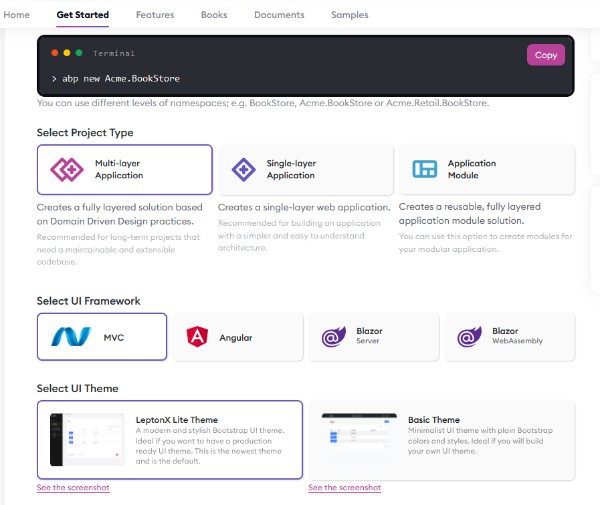Switch to the Features tab
This screenshot has height=505, width=600.
(x=155, y=15)
